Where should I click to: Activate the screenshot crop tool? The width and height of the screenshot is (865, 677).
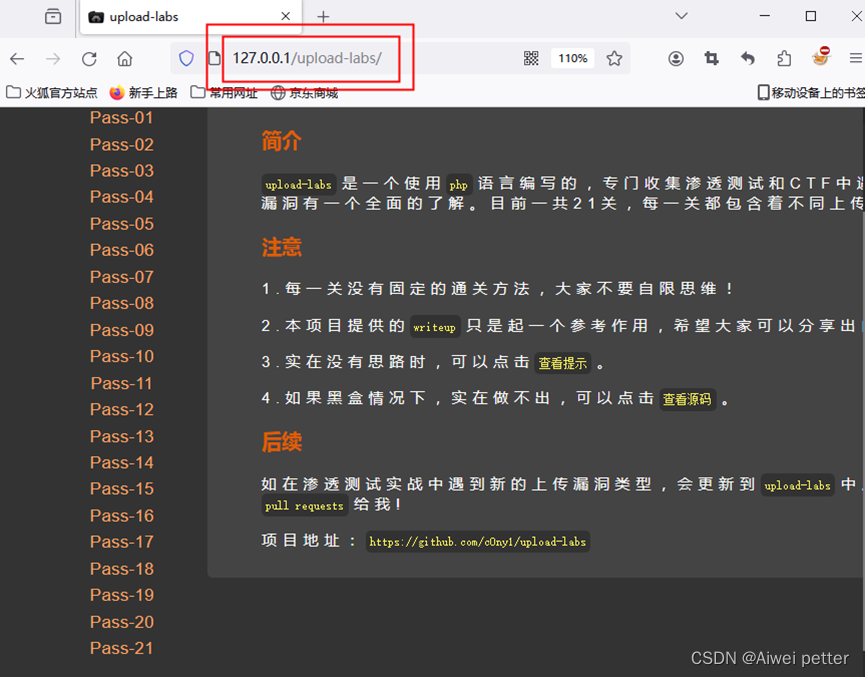[x=712, y=58]
